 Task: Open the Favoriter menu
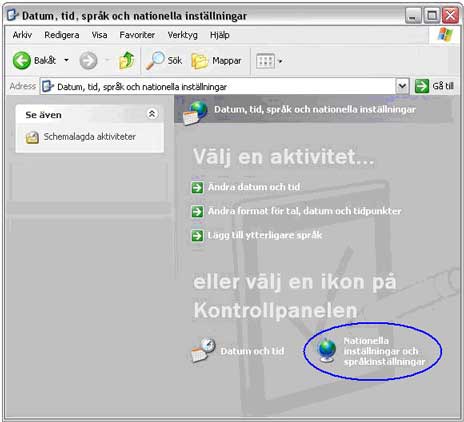(137, 35)
